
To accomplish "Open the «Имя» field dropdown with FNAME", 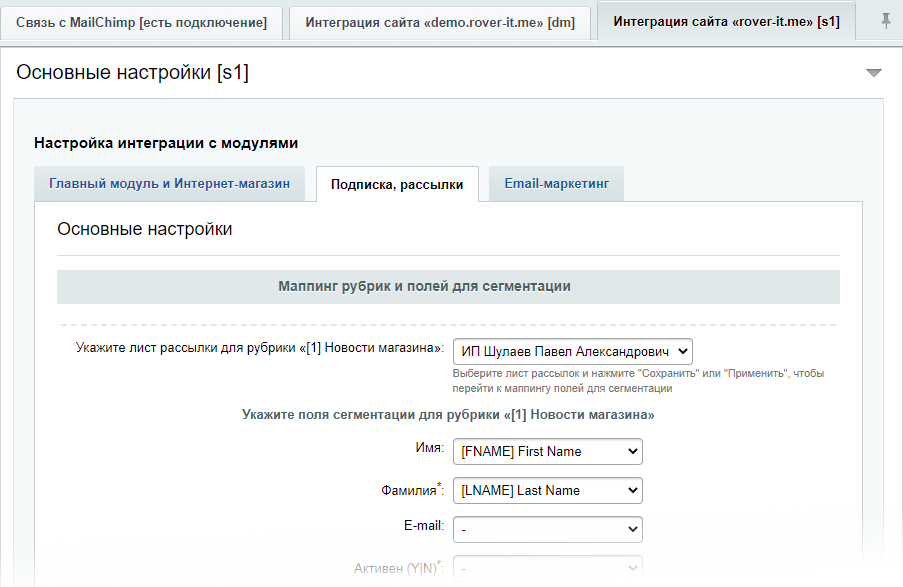I will [x=548, y=452].
